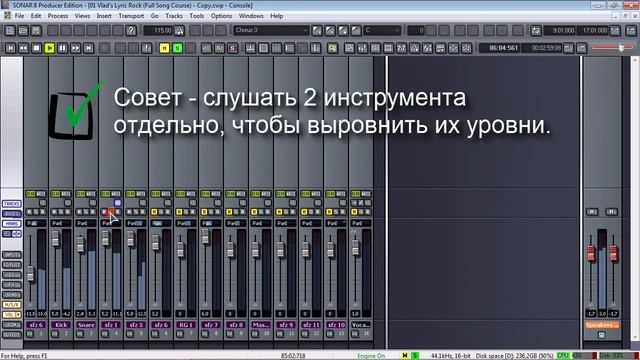640x360 pixels.
Task: Open the Tracks menu
Action: pos(174,16)
